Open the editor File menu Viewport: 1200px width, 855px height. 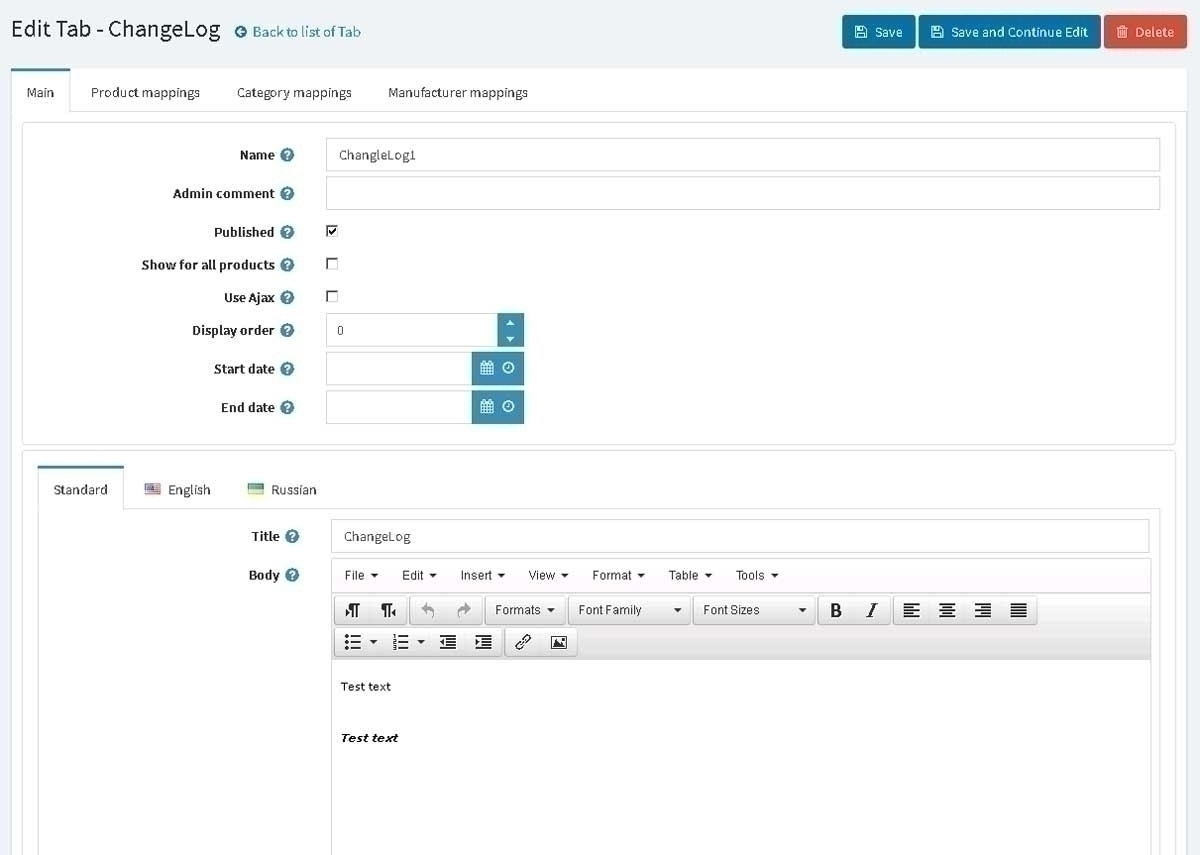coord(361,575)
